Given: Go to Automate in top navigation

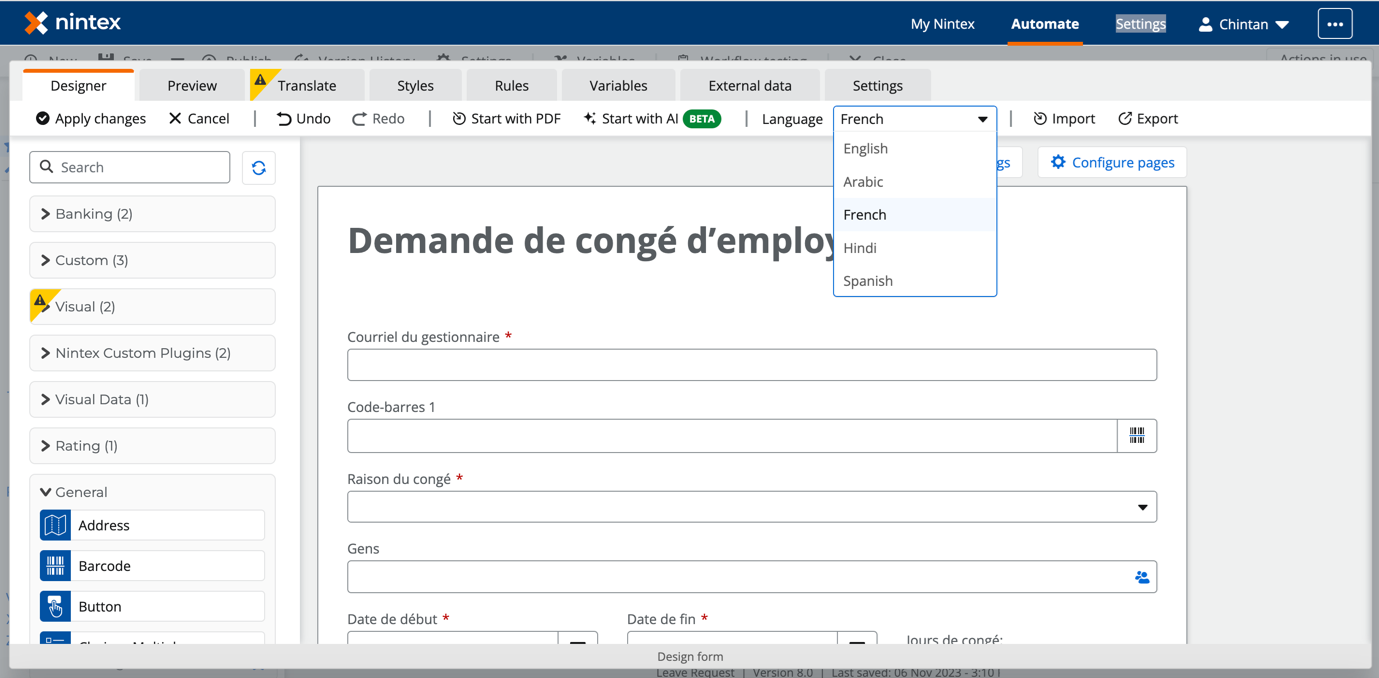Looking at the screenshot, I should [x=1045, y=24].
